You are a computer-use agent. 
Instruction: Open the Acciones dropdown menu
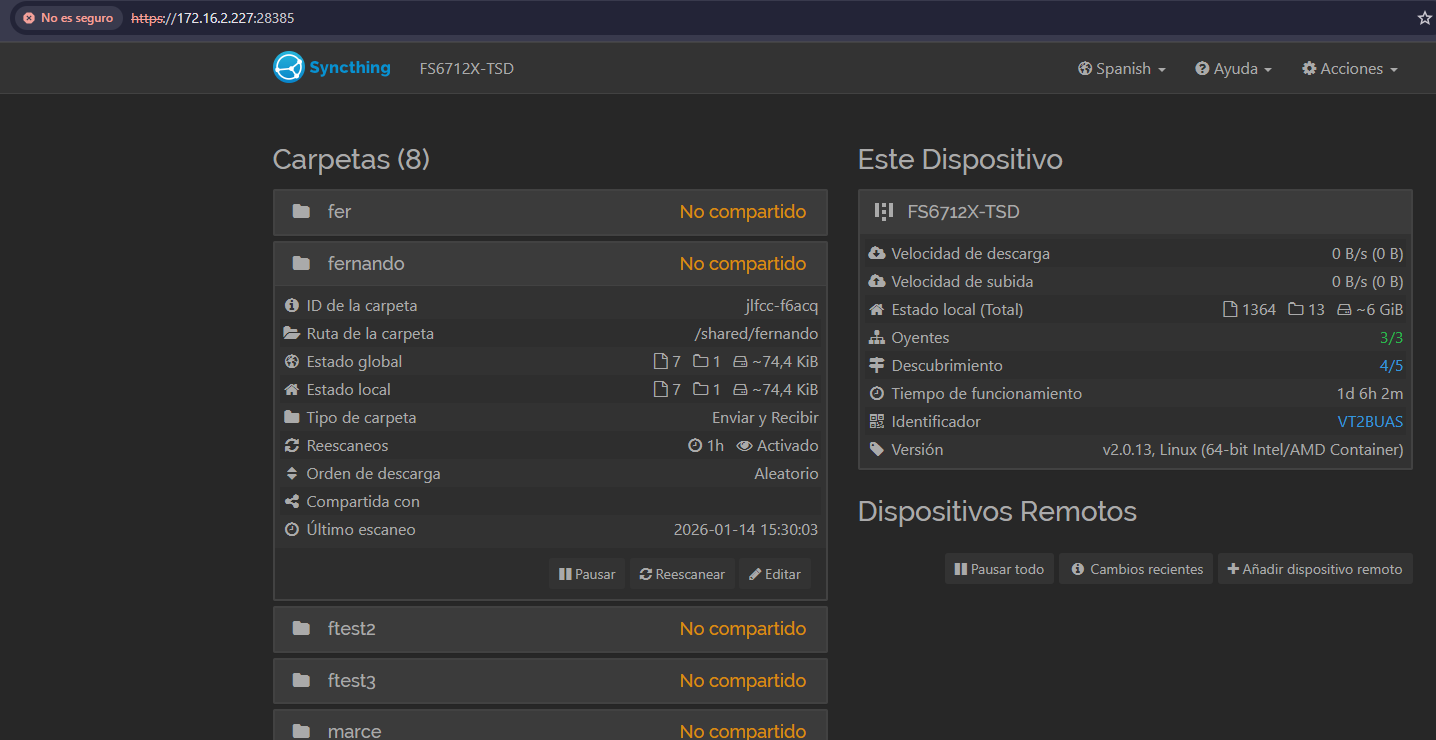coord(1349,69)
